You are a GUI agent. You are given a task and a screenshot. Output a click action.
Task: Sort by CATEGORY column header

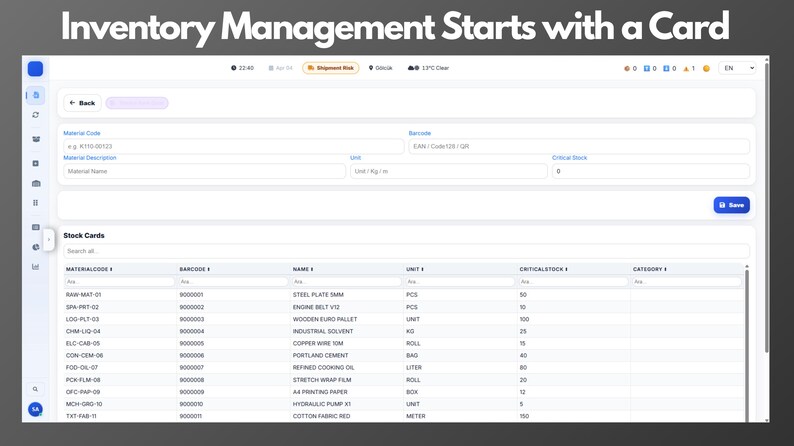click(650, 269)
